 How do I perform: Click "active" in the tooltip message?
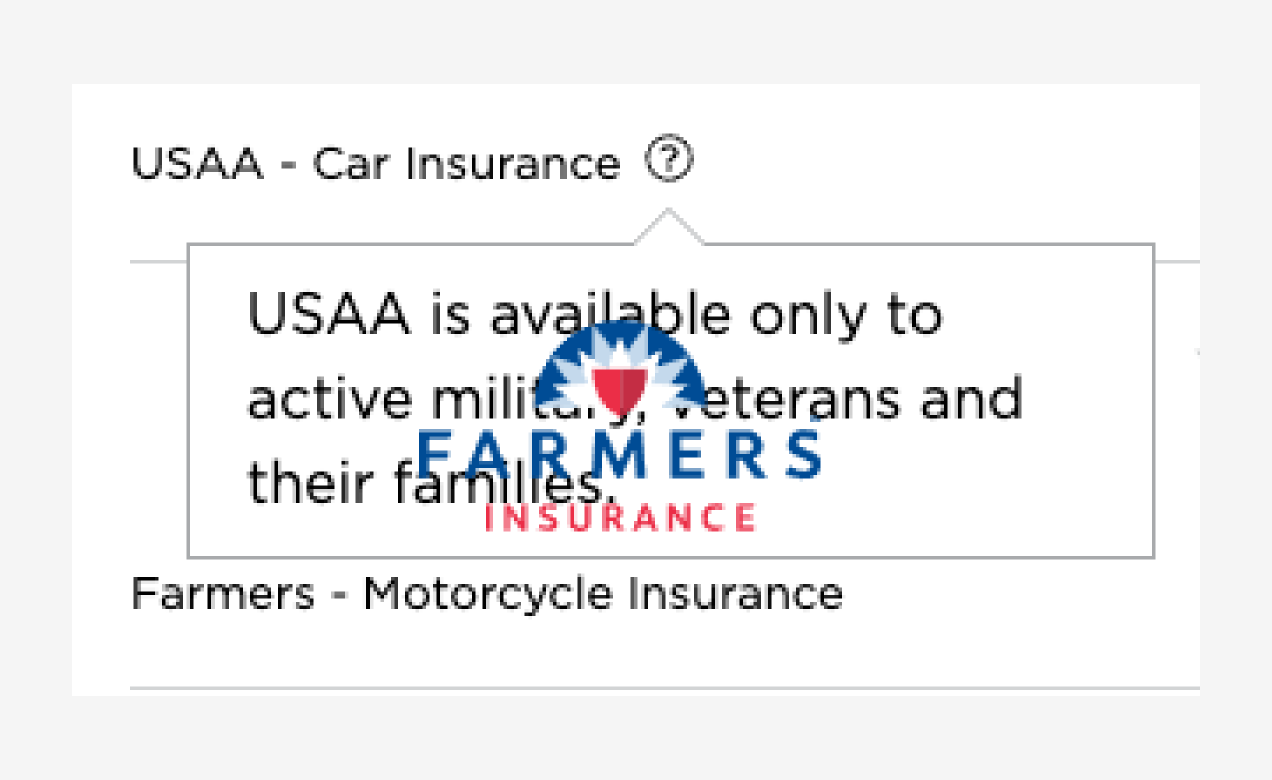tap(329, 400)
